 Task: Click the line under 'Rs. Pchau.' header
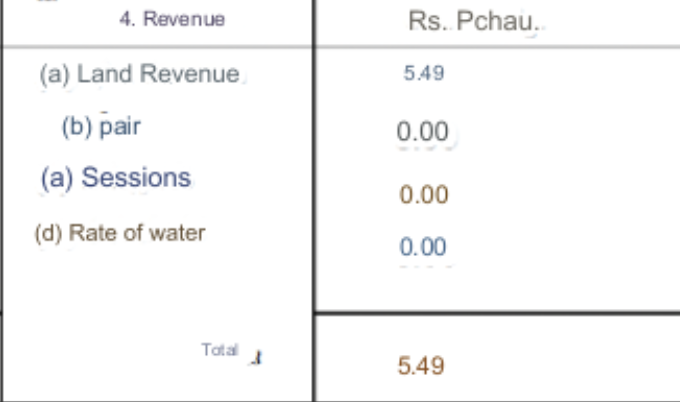pyautogui.click(x=500, y=46)
